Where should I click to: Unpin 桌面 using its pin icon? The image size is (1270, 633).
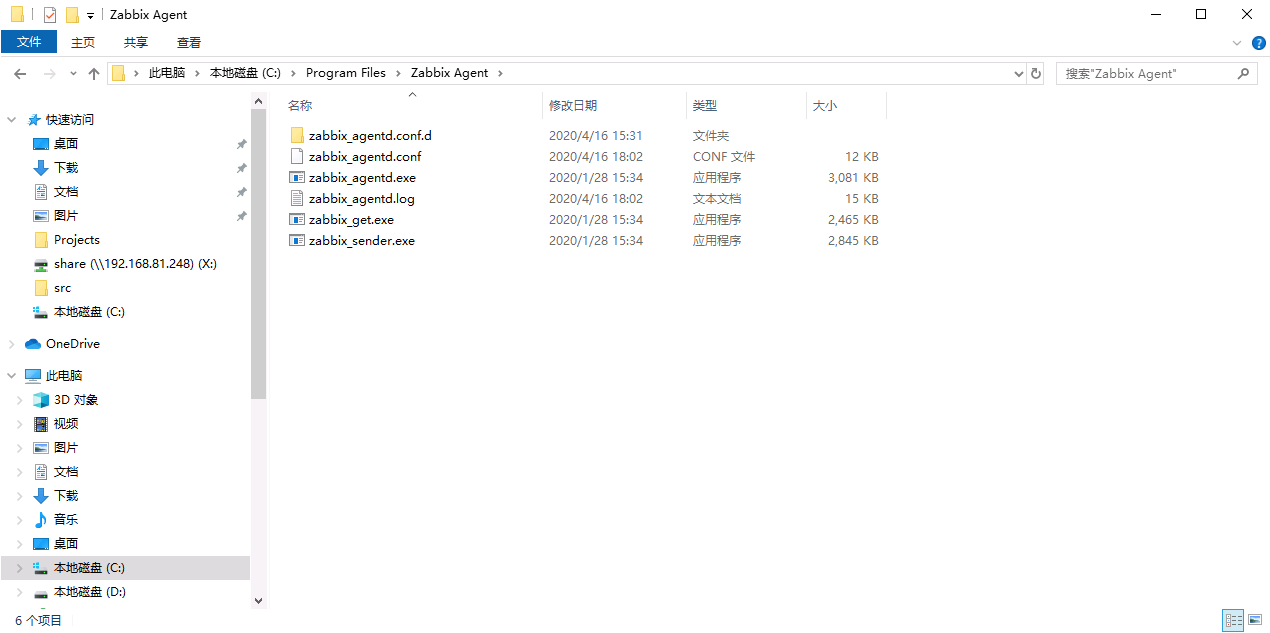point(241,144)
